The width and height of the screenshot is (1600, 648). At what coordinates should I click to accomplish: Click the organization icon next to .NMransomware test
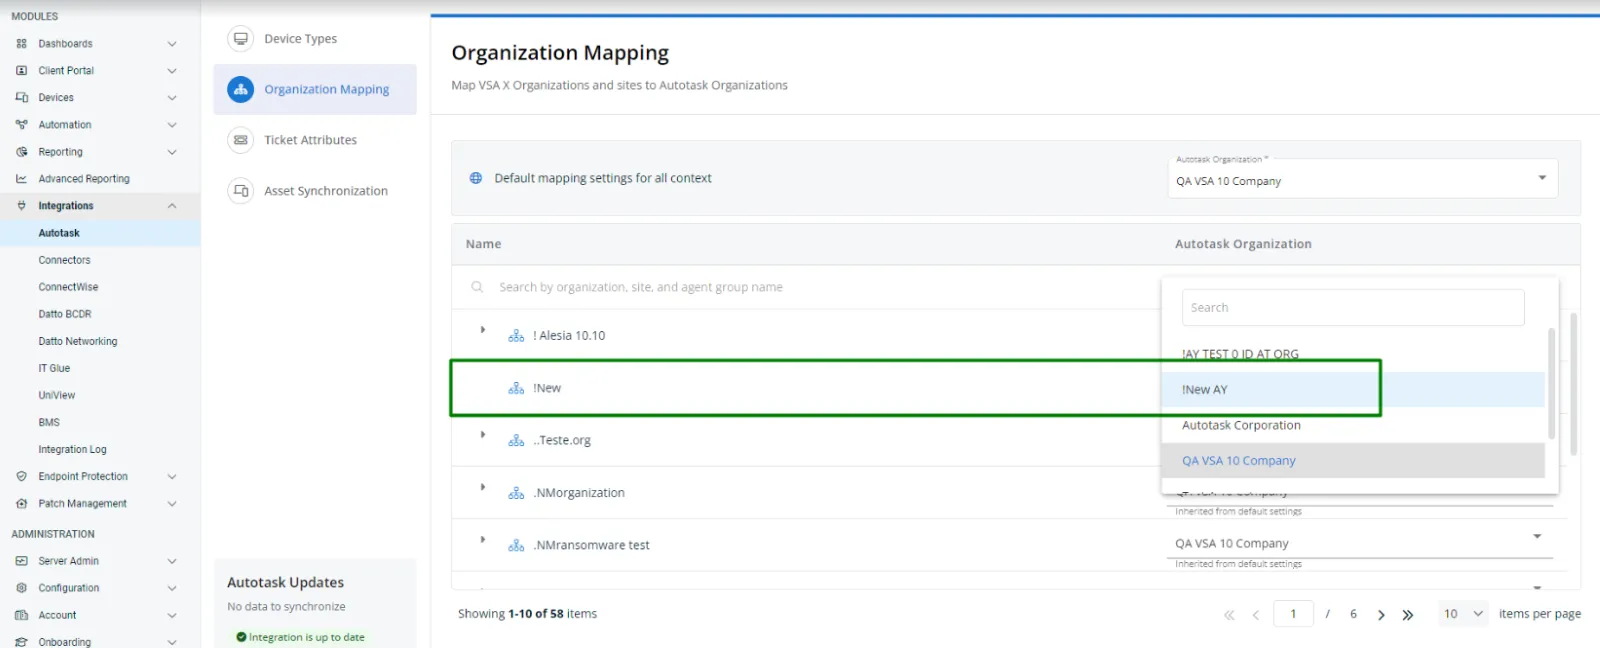(x=516, y=545)
